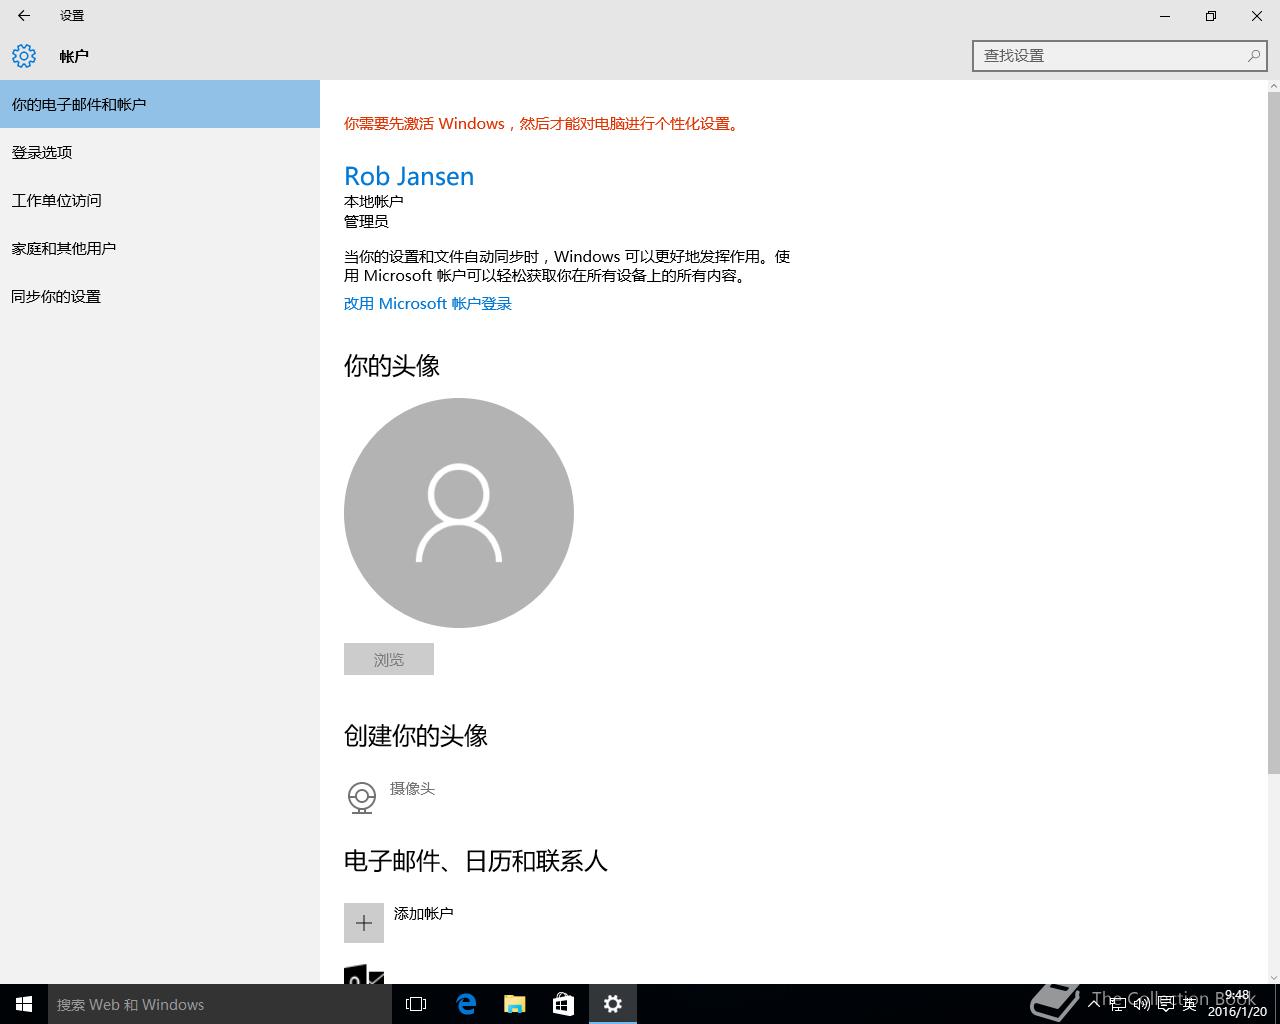
Task: Click the plus icon for 添加帐户
Action: 364,922
